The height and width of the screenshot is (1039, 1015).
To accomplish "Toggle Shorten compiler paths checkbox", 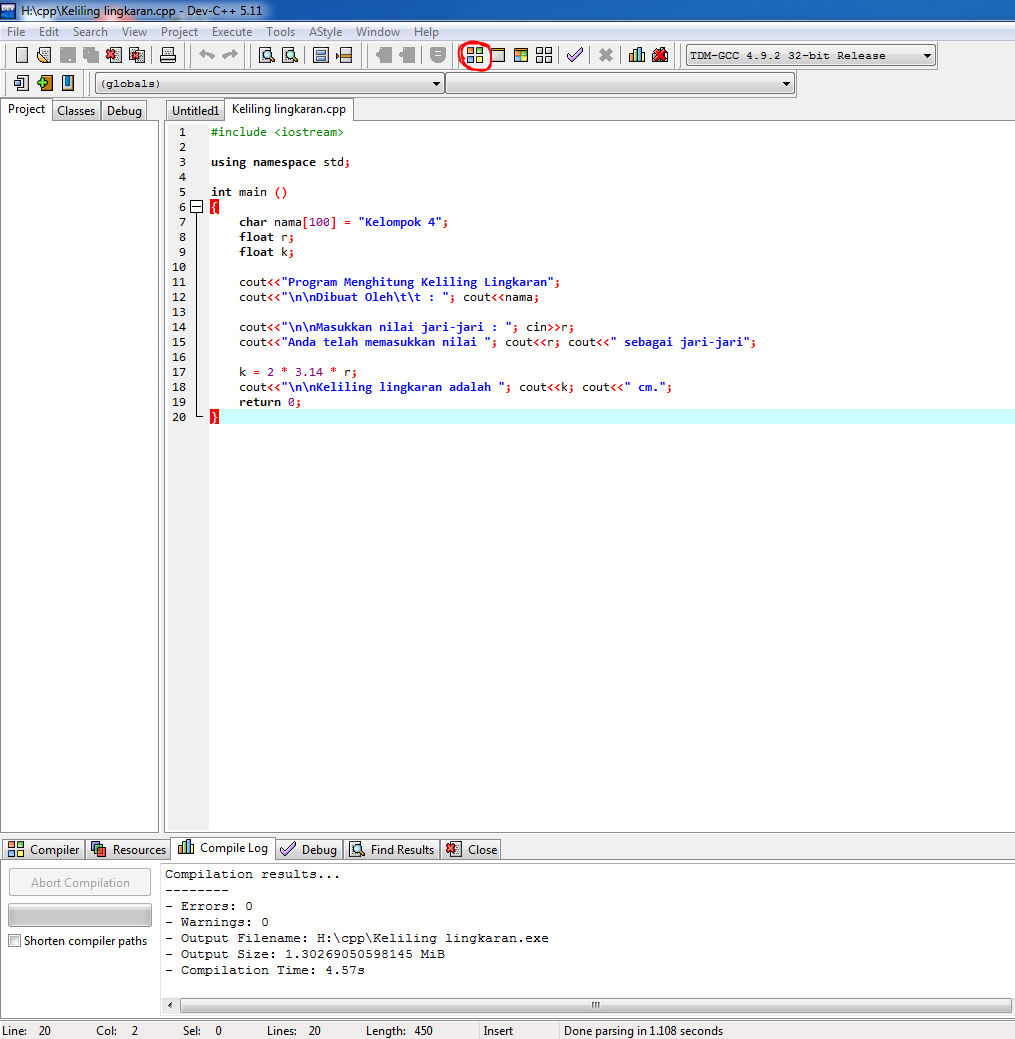I will (15, 940).
